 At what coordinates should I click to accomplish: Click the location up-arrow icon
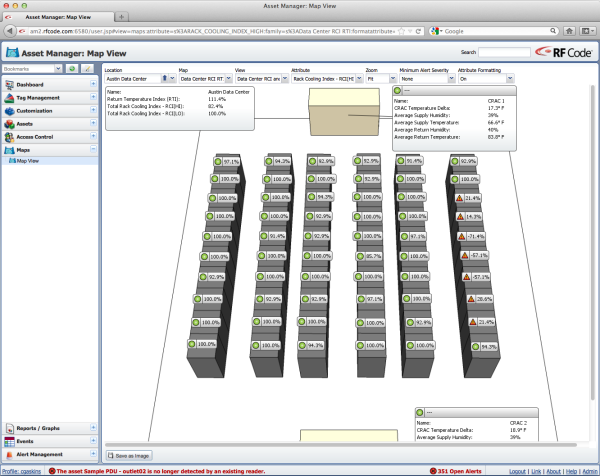pos(165,78)
